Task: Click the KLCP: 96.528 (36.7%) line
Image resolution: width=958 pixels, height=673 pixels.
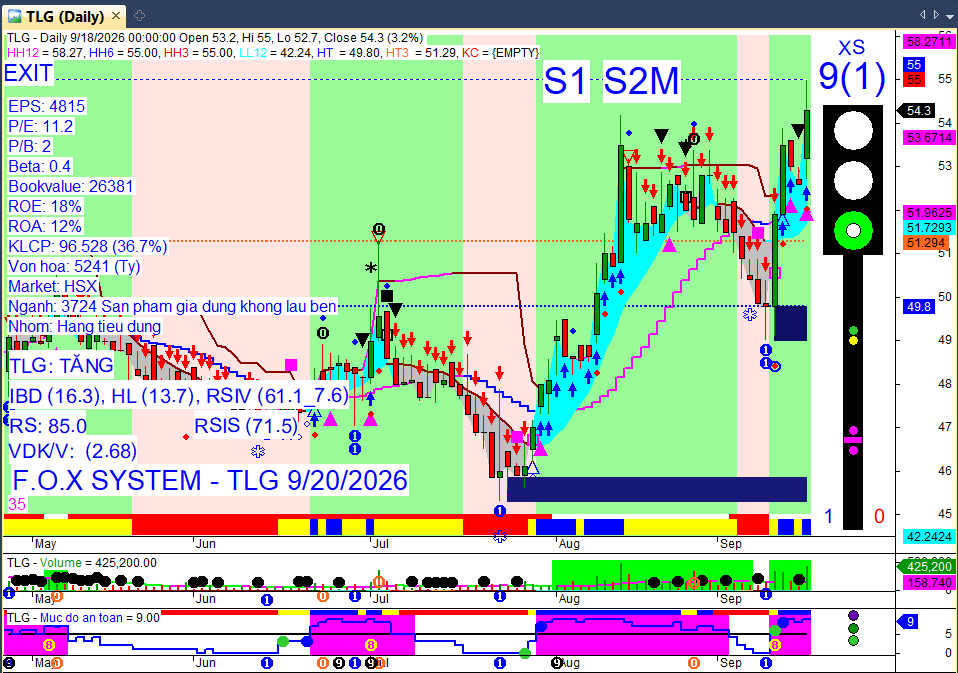Action: pyautogui.click(x=87, y=246)
